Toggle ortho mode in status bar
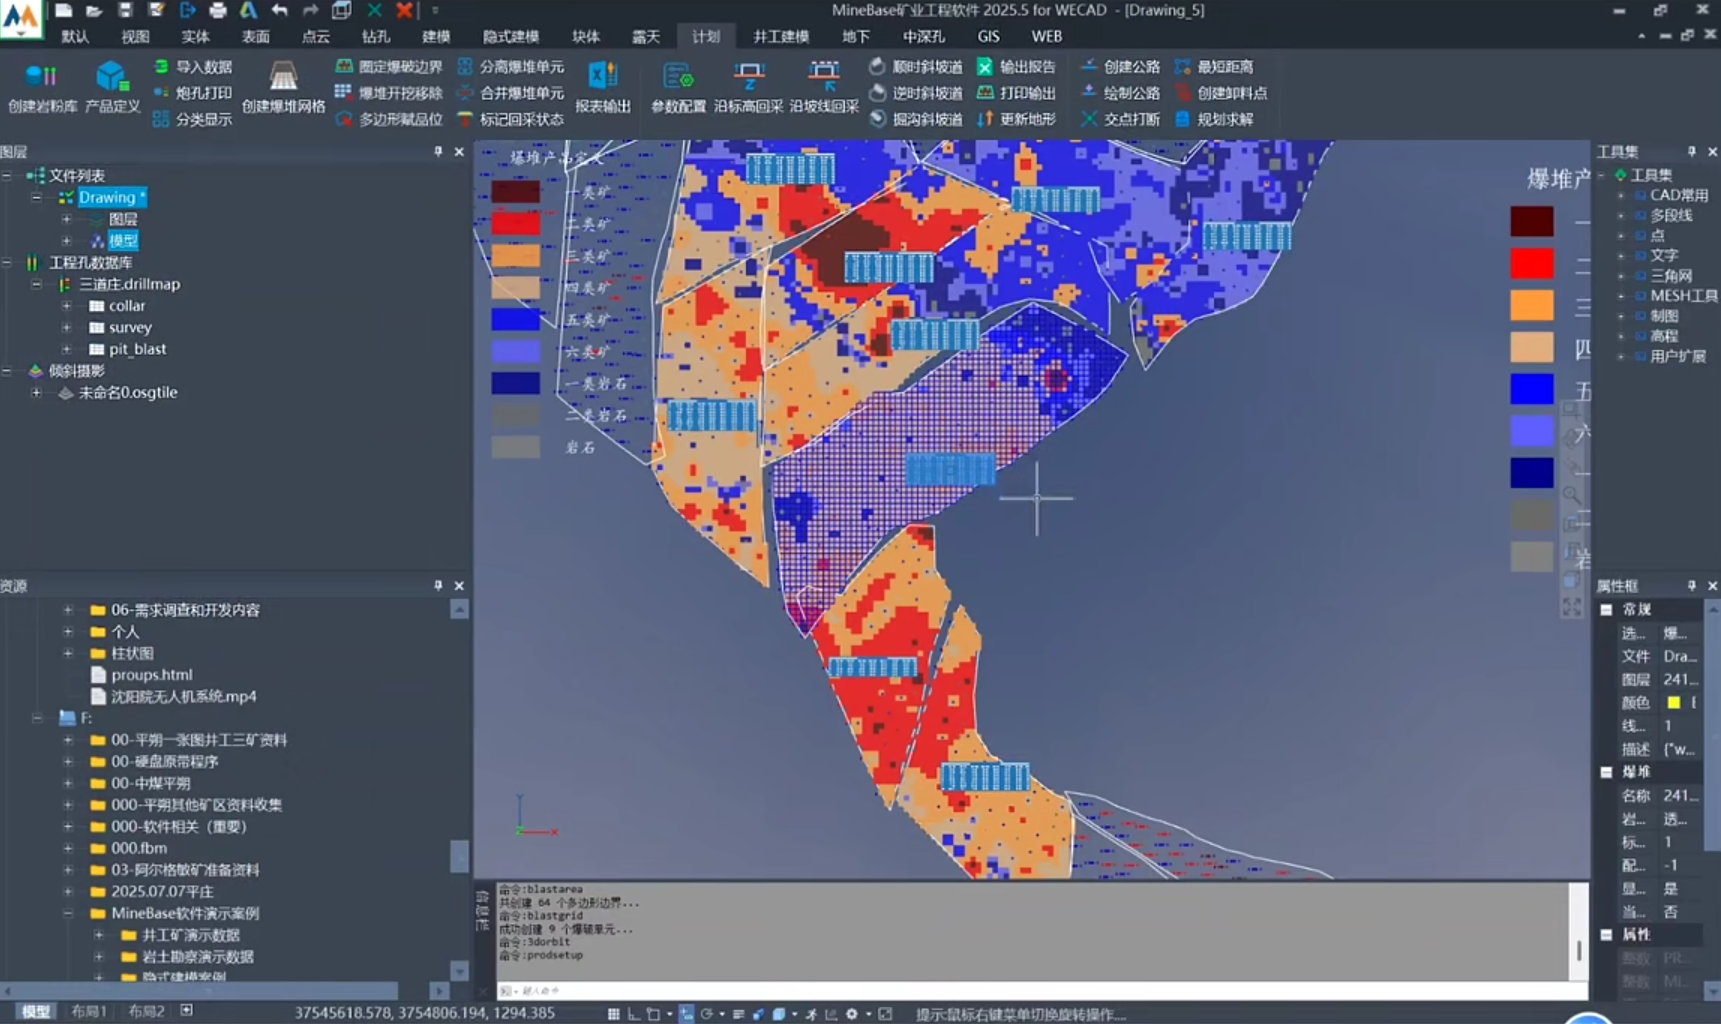Image resolution: width=1721 pixels, height=1024 pixels. pos(634,1014)
